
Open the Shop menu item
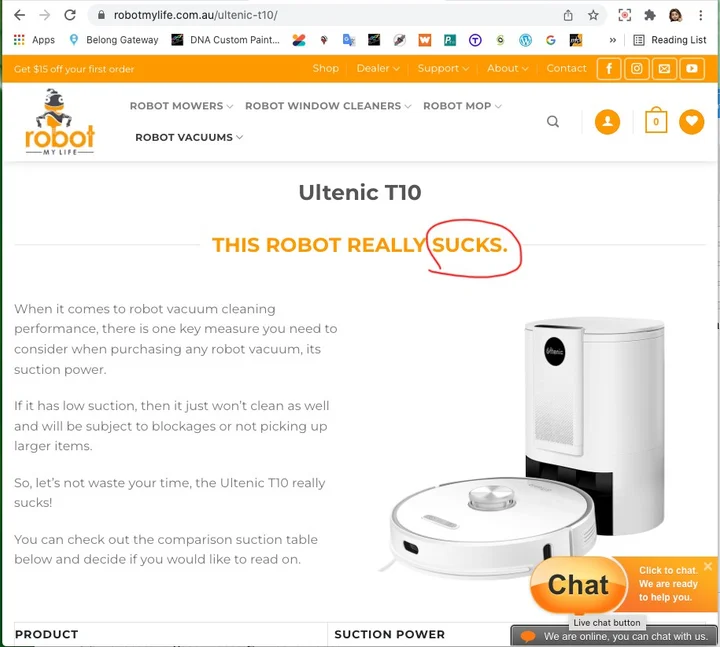326,68
